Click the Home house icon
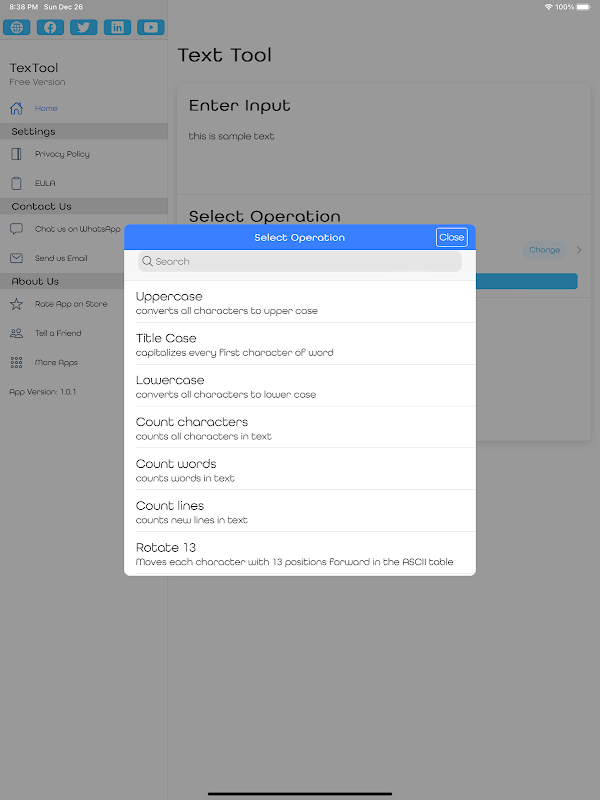This screenshot has width=600, height=800. click(x=16, y=108)
